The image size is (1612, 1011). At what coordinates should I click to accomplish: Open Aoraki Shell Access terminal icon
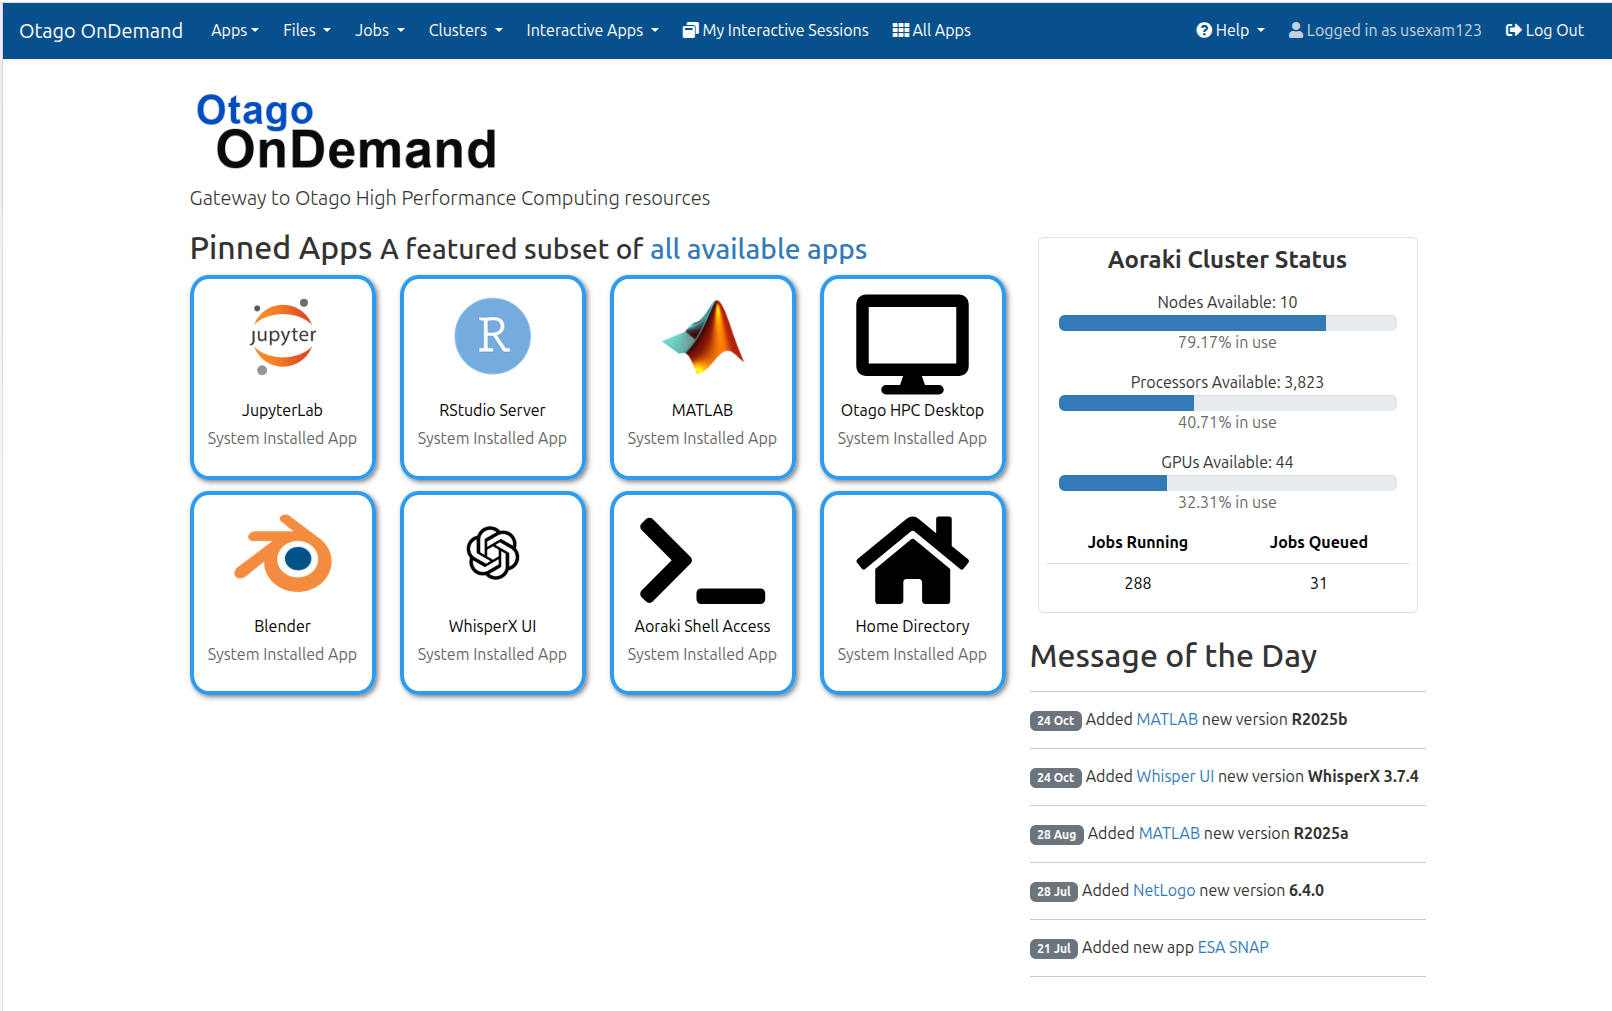tap(703, 560)
